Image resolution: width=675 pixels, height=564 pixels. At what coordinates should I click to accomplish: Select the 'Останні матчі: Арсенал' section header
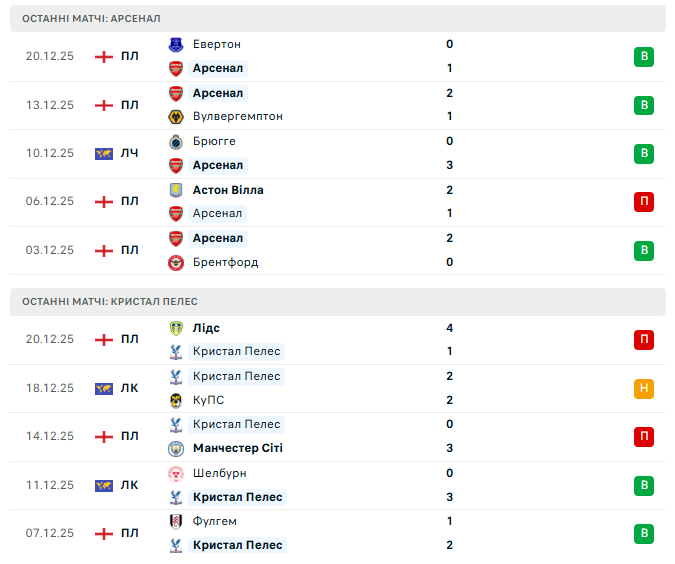[91, 19]
